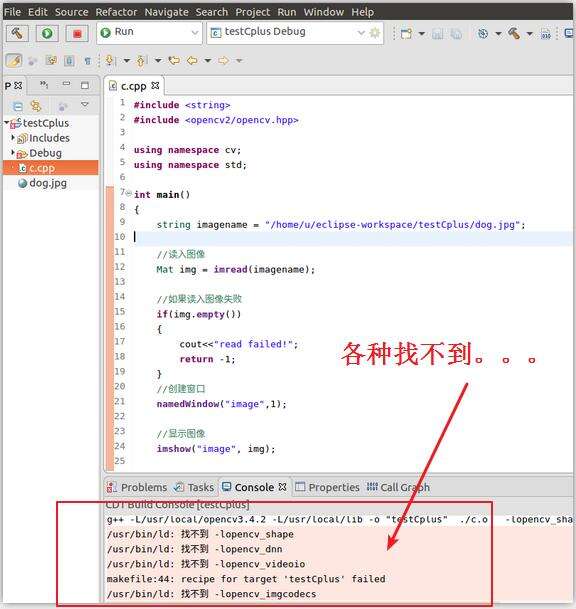Click the Forward navigation arrow
Screen dimensions: 576x609
(x=223, y=60)
